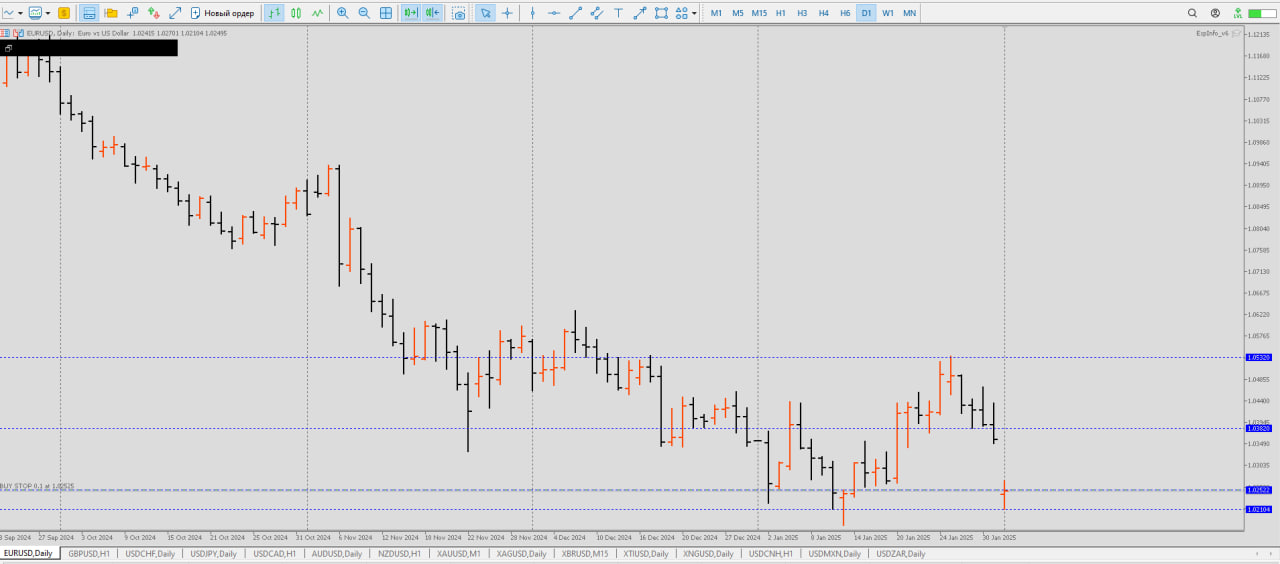Click the gold dollar market icon
This screenshot has width=1280, height=564.
click(64, 13)
